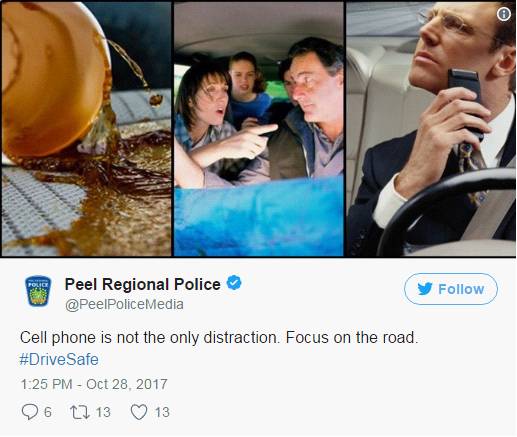Viewport: 517px width, 437px height.
Task: Click the Peel Regional Police badge avatar
Action: coord(38,291)
